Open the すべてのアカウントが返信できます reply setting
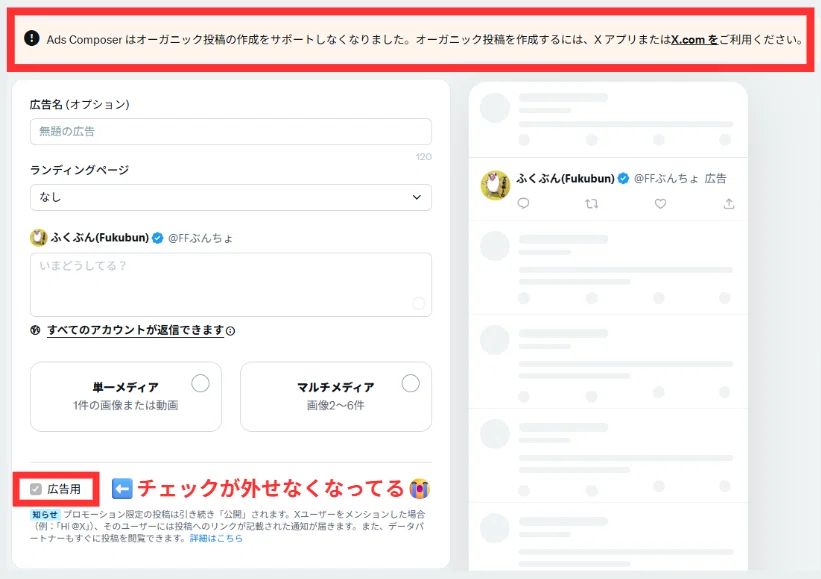 pos(136,330)
